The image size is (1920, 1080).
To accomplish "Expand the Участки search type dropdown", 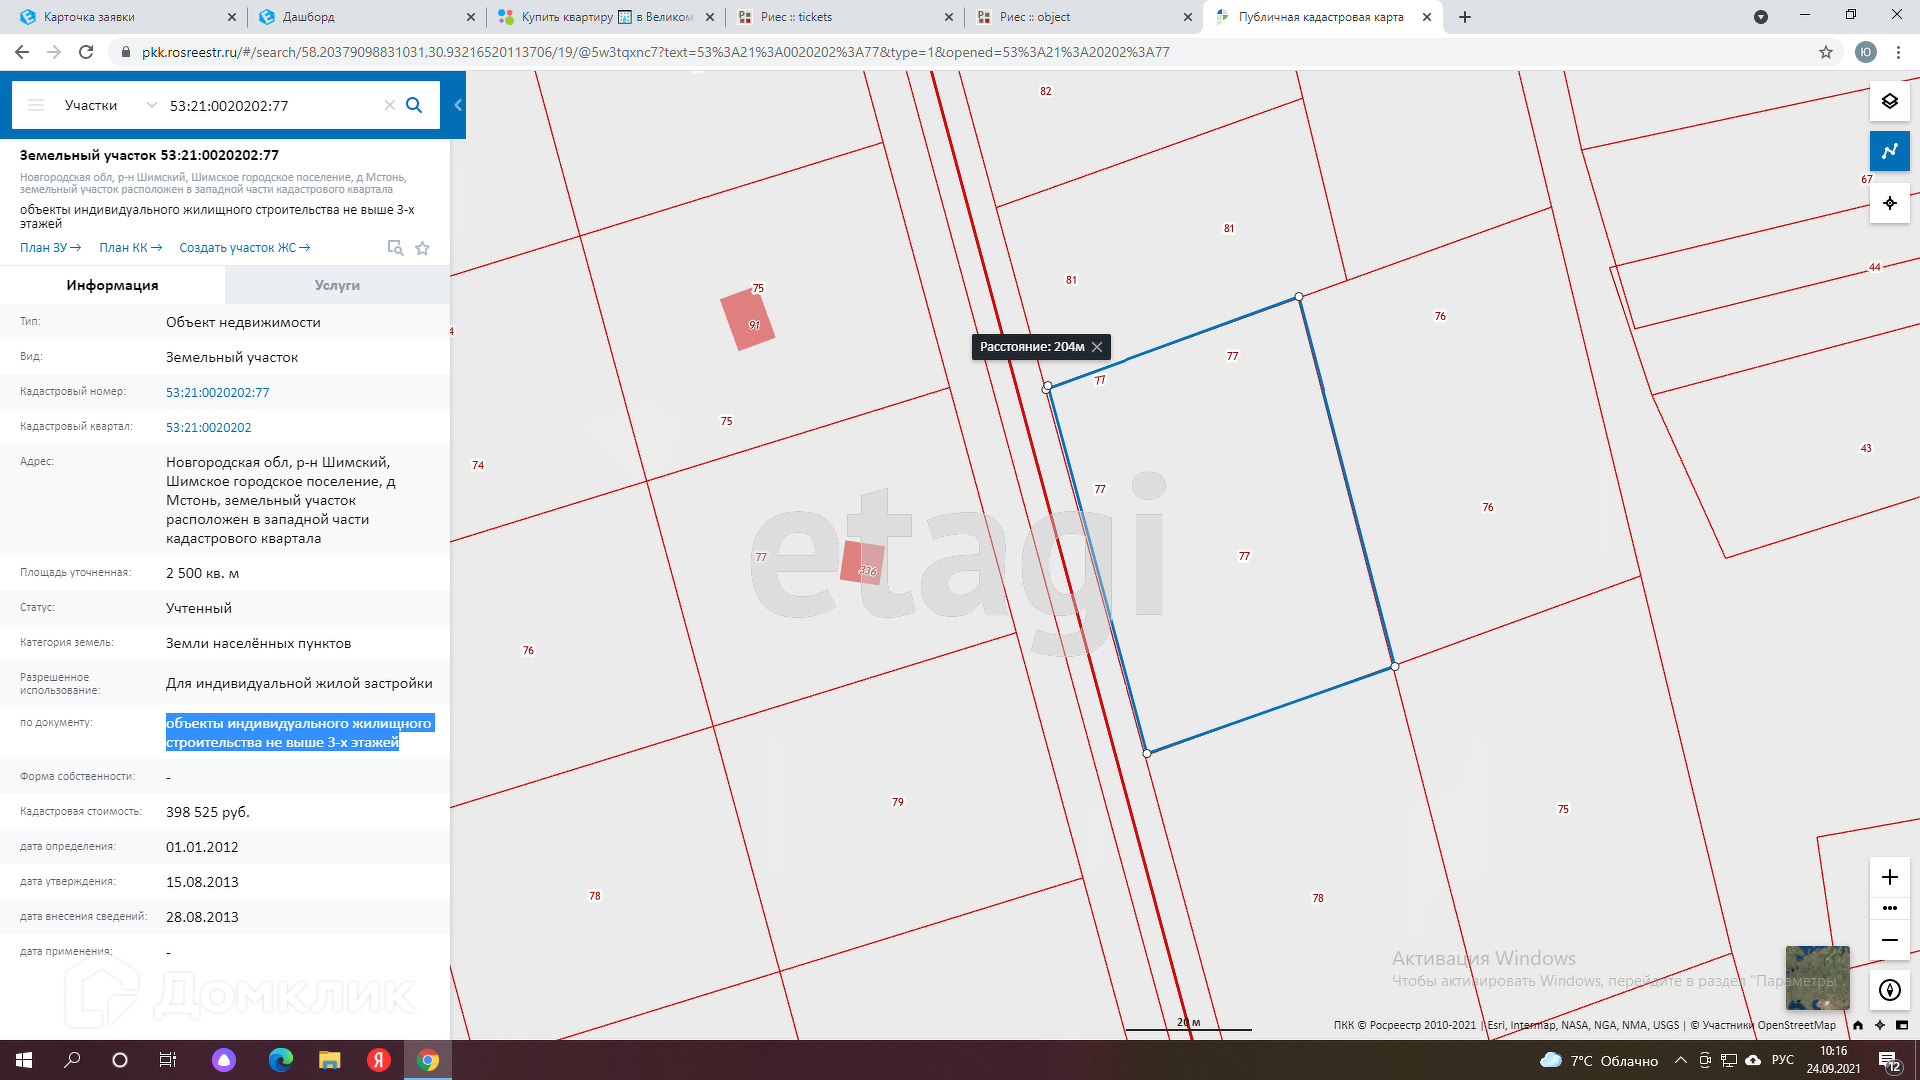I will [x=151, y=105].
